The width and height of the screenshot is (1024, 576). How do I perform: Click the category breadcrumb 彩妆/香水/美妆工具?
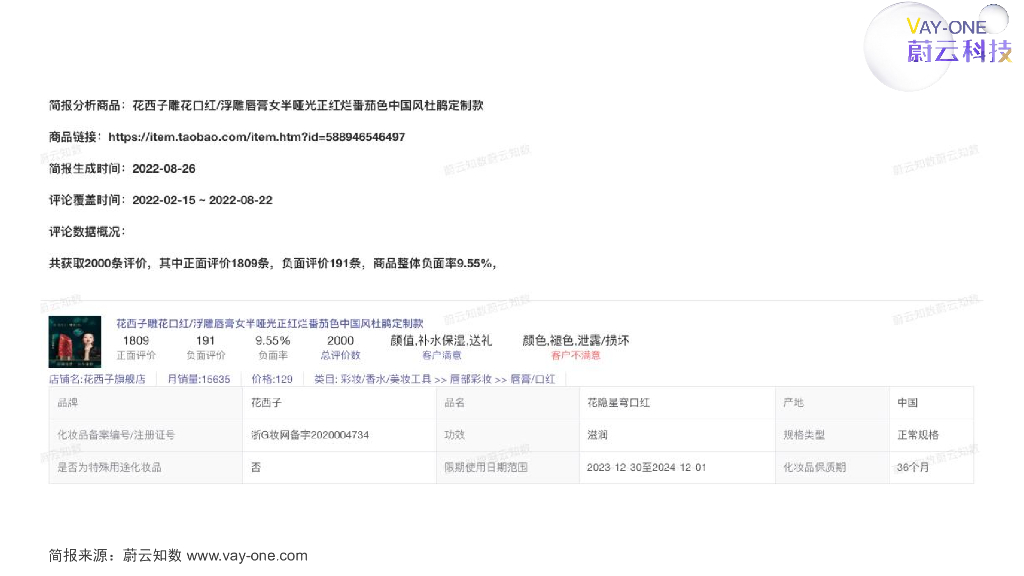(385, 379)
